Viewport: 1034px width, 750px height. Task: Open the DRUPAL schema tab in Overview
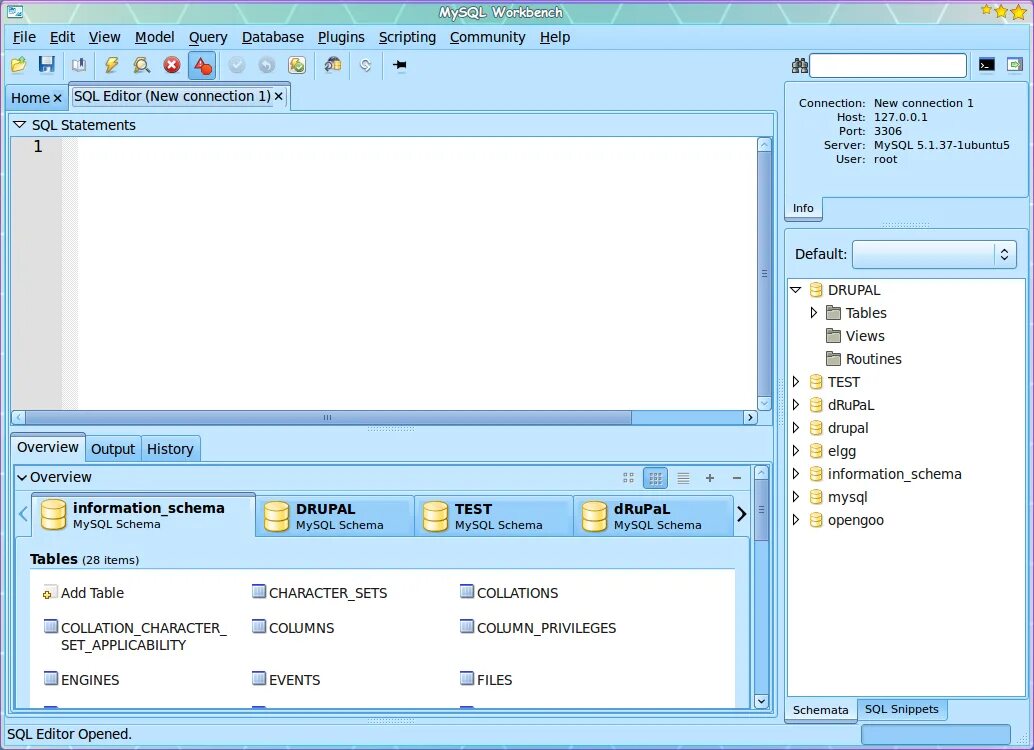tap(334, 516)
